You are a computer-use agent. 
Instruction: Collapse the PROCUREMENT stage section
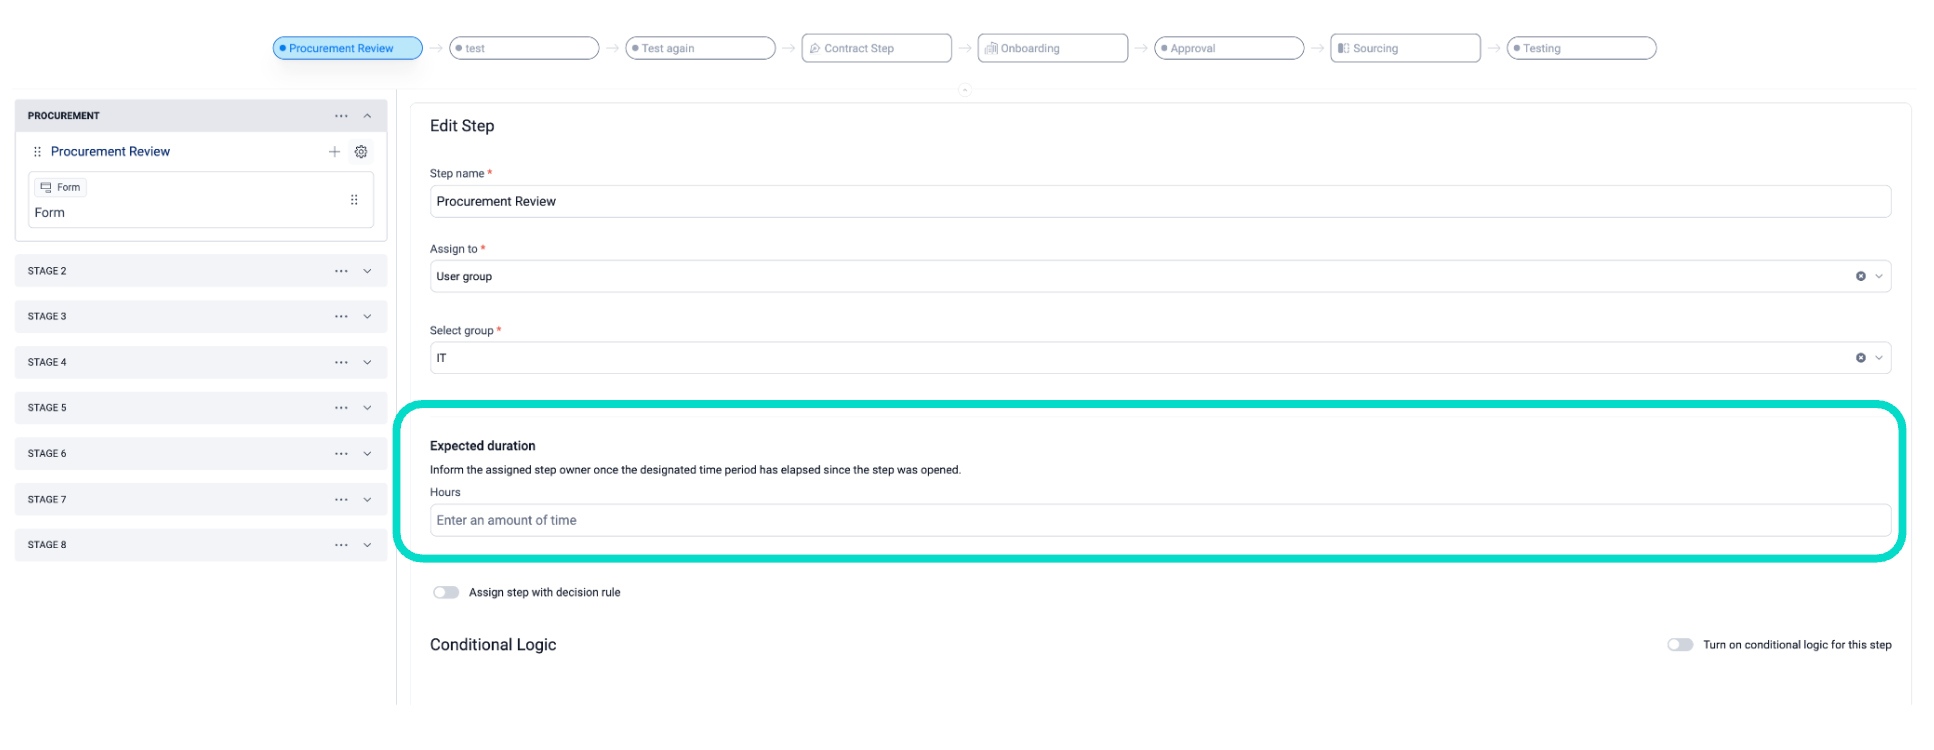tap(367, 116)
